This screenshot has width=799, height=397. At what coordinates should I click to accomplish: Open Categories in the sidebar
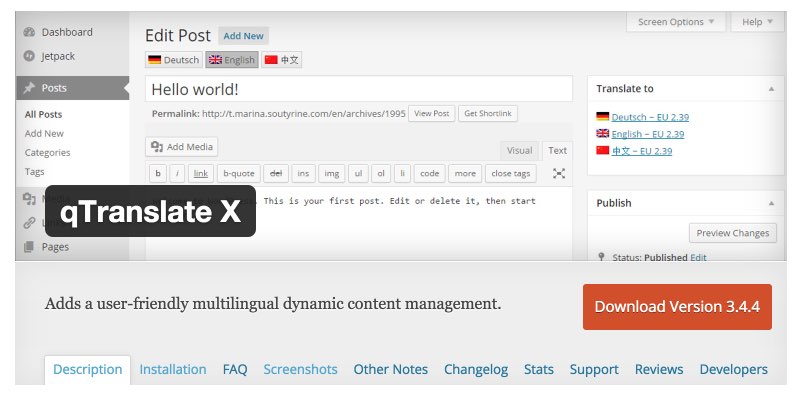tap(47, 152)
